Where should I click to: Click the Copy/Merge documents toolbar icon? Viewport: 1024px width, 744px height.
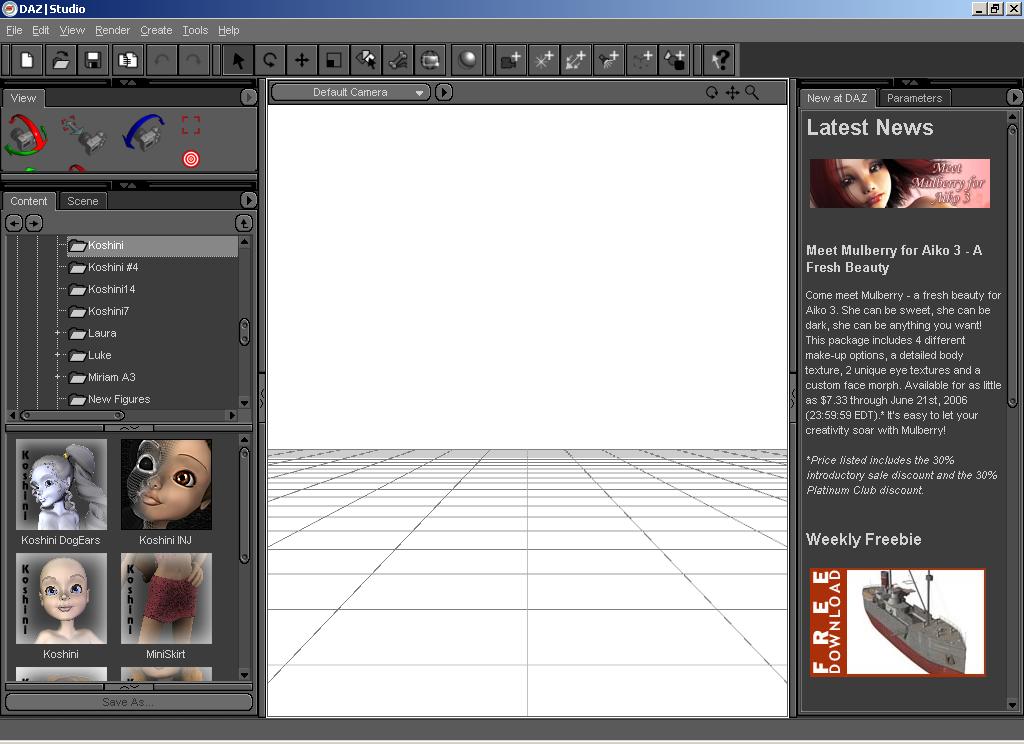pyautogui.click(x=127, y=60)
